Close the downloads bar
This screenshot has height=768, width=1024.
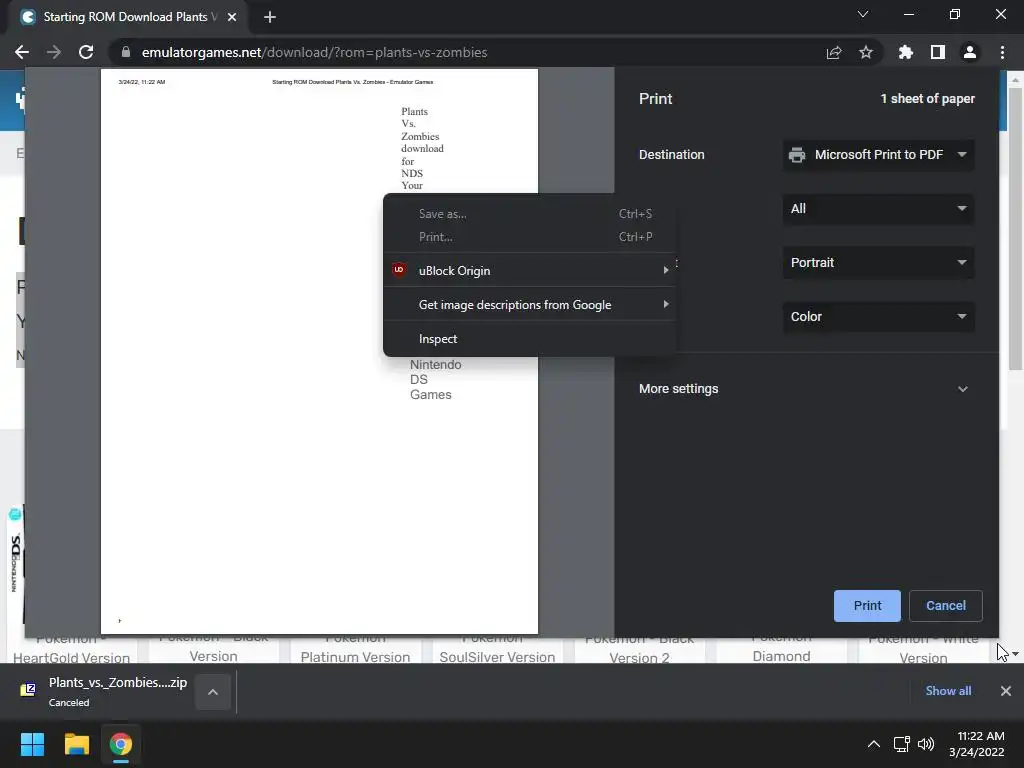1006,691
